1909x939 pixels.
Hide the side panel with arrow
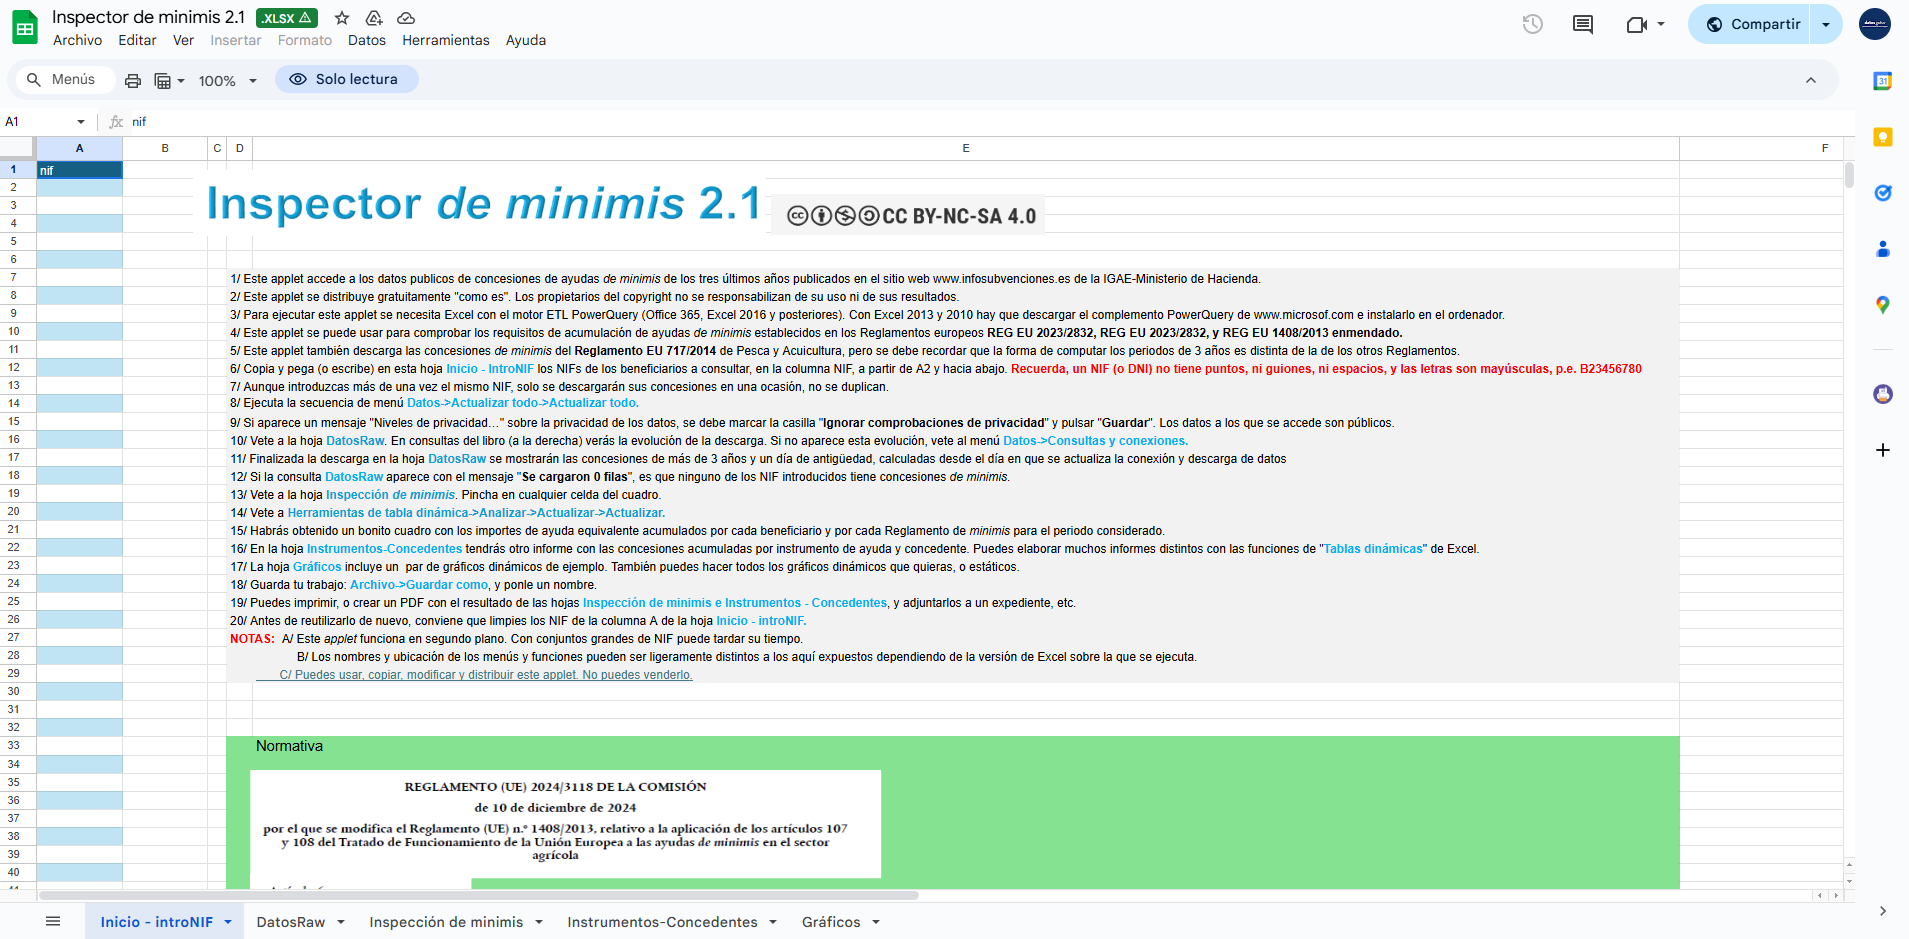(x=1882, y=911)
